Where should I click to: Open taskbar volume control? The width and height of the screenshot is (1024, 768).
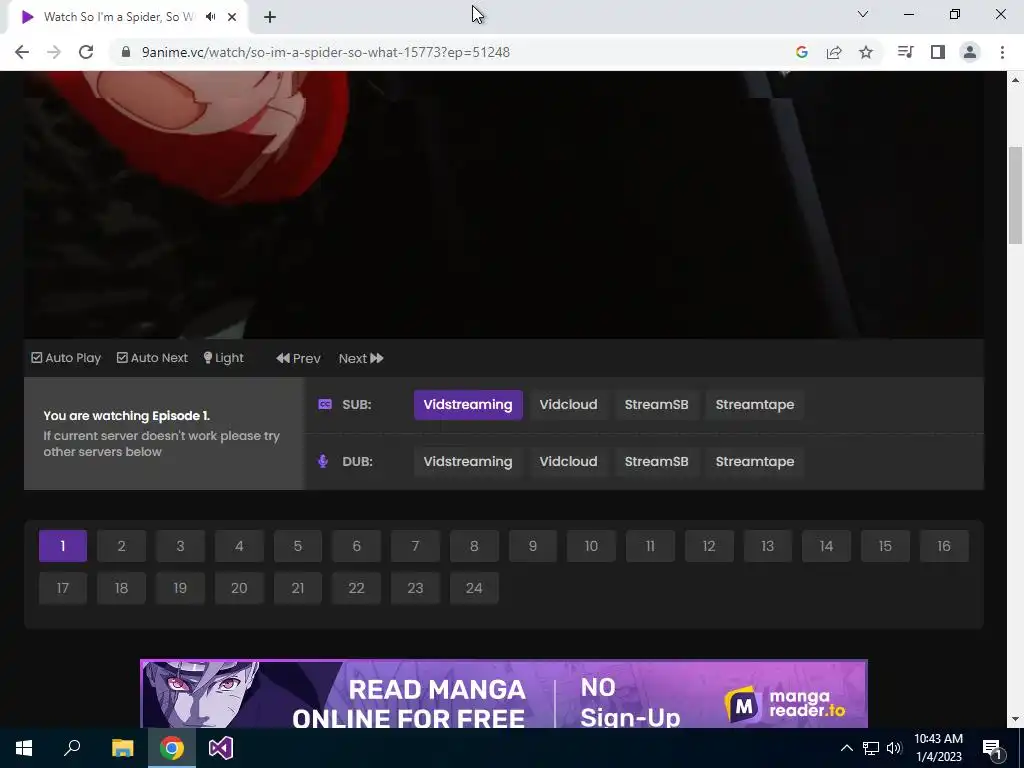(x=894, y=748)
